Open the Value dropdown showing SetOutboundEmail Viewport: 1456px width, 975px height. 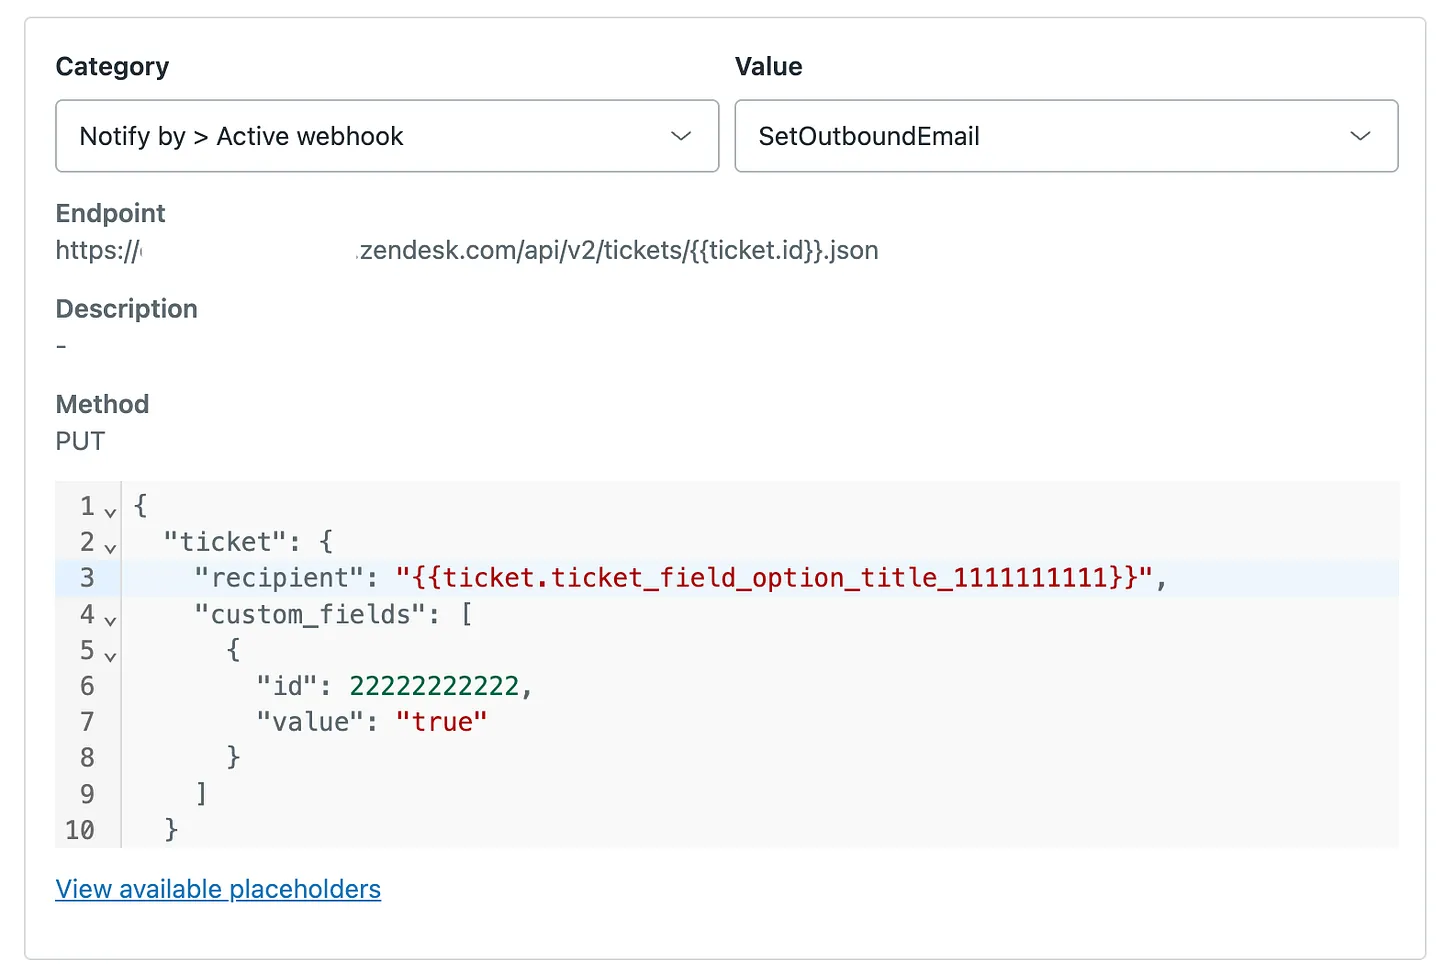pyautogui.click(x=1066, y=136)
